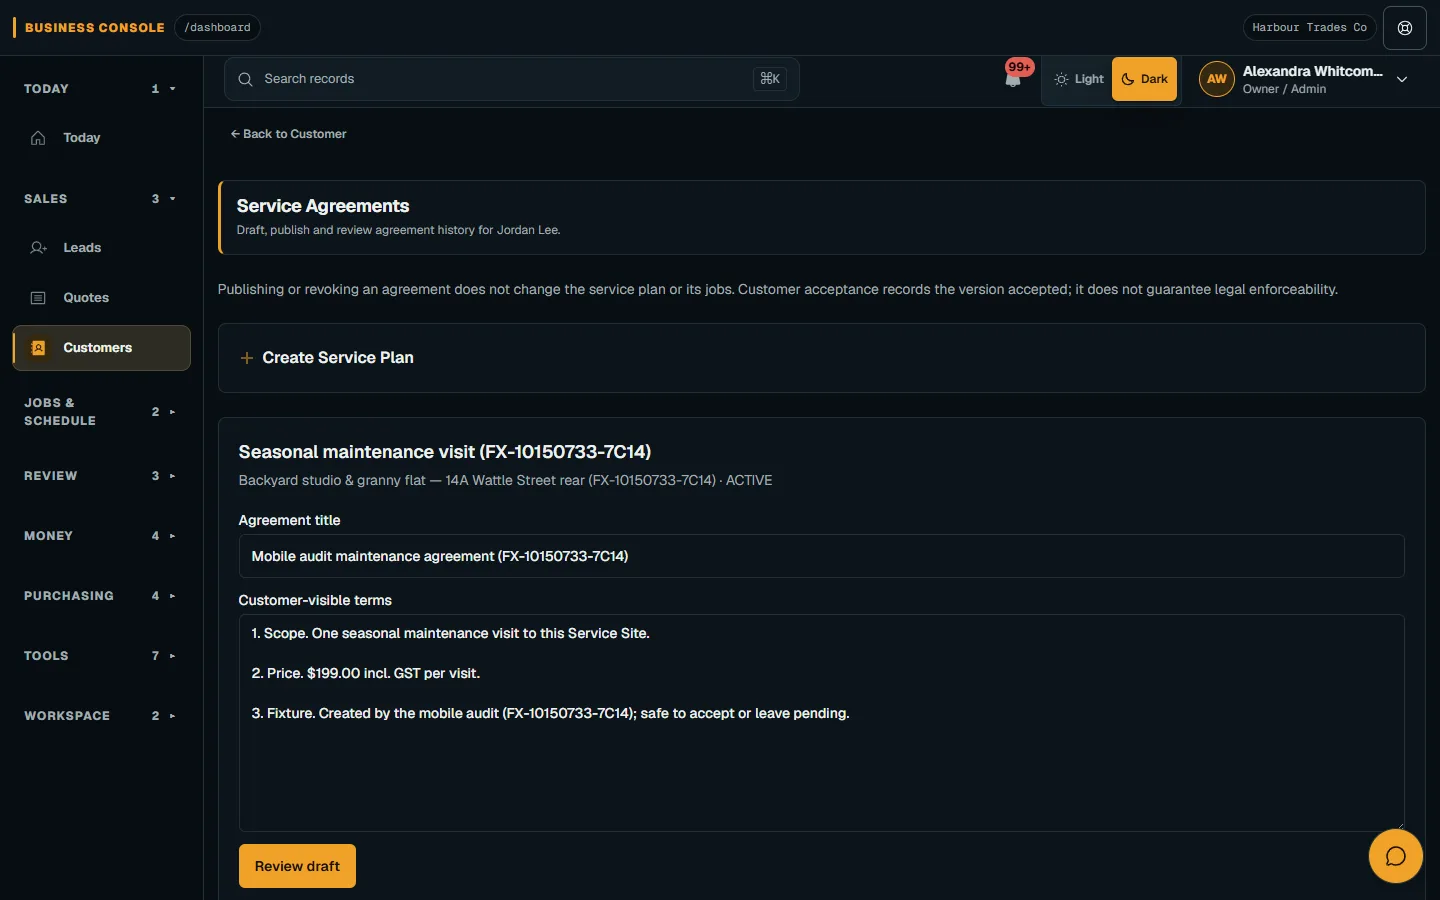The image size is (1440, 900).
Task: Collapse the Today sidebar section
Action: point(100,89)
